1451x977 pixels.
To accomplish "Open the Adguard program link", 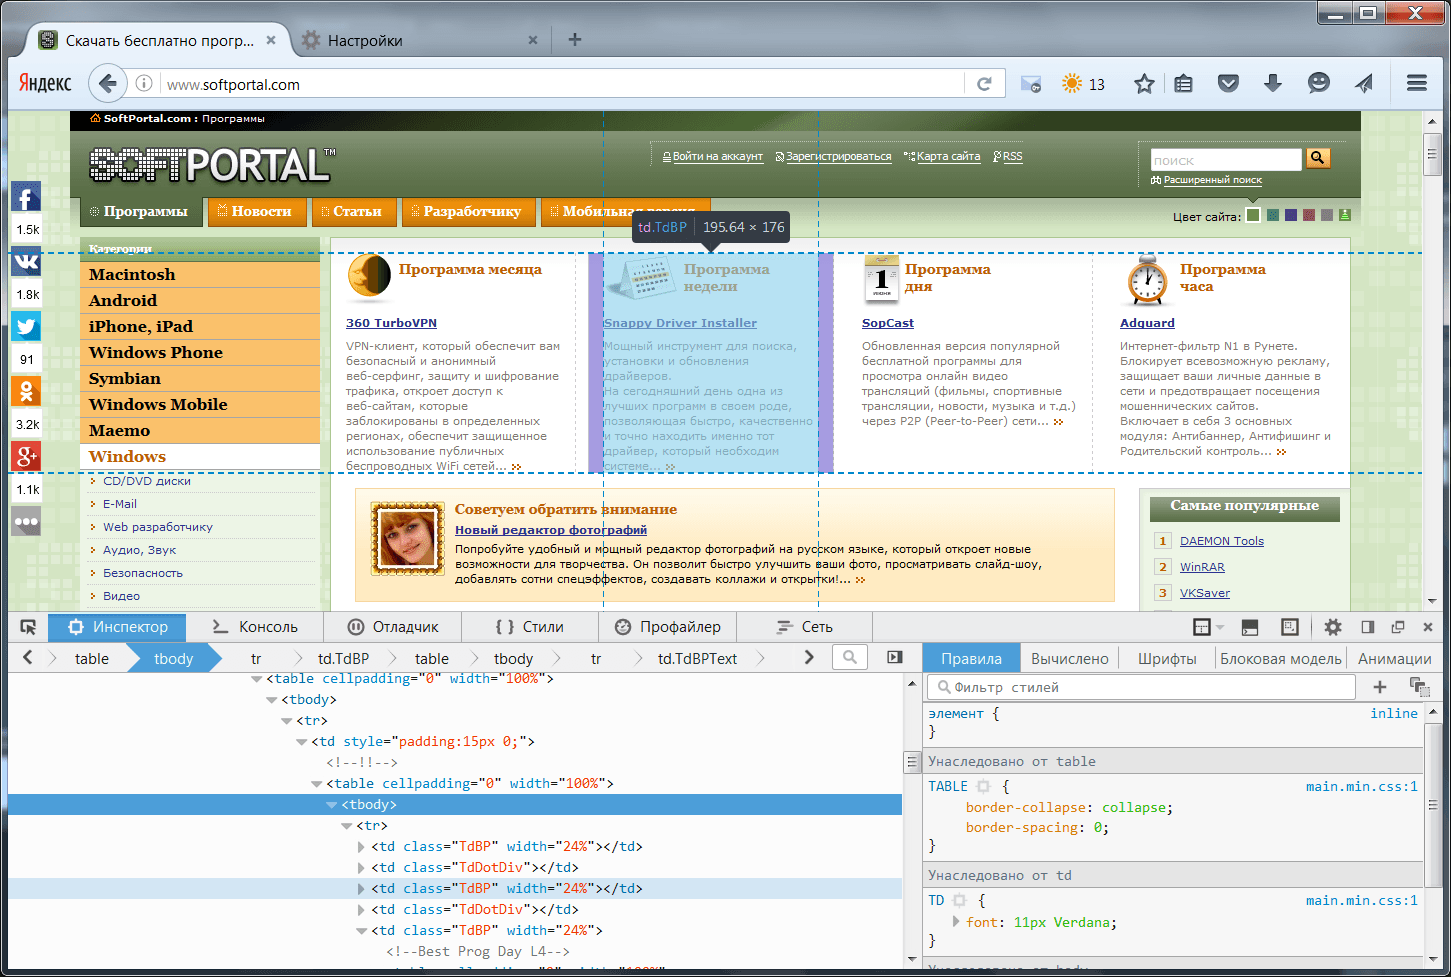I will pos(1147,323).
